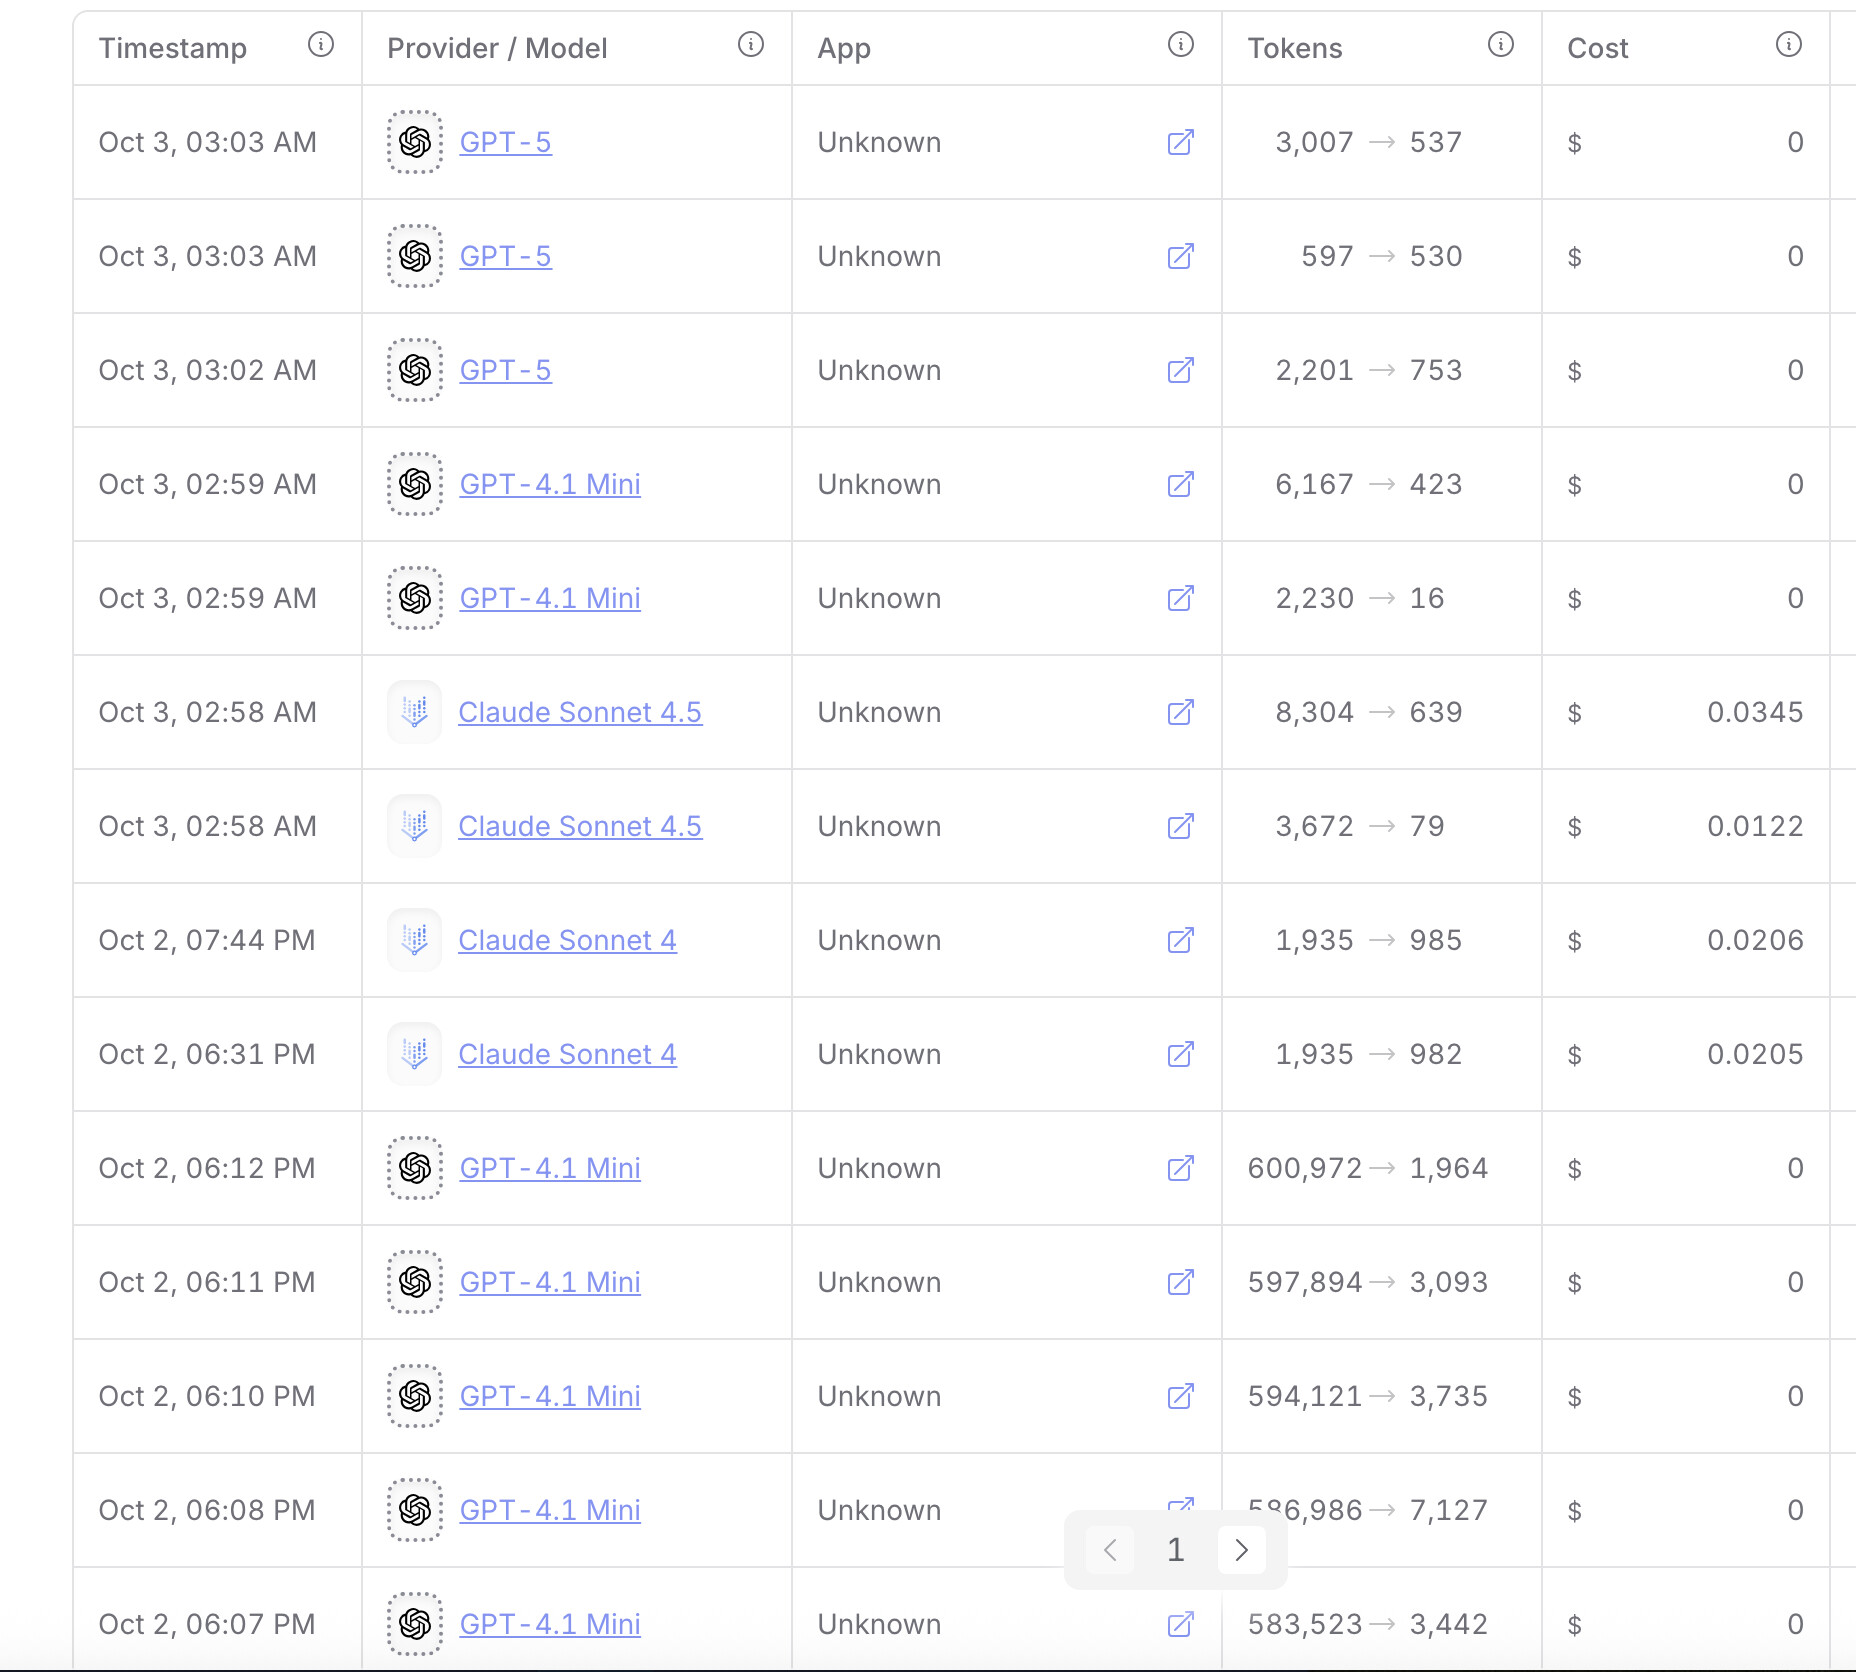Open Claude Sonnet 4 link at 07:44 PM

pyautogui.click(x=566, y=941)
